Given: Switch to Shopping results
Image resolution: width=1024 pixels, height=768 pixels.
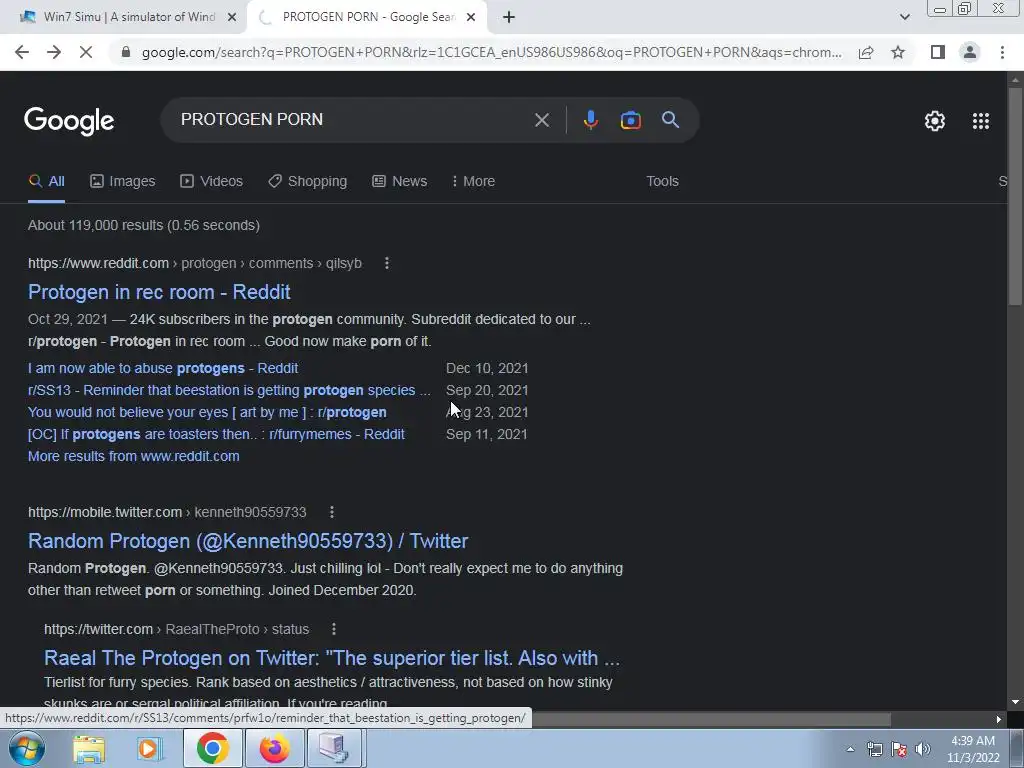Looking at the screenshot, I should (308, 182).
